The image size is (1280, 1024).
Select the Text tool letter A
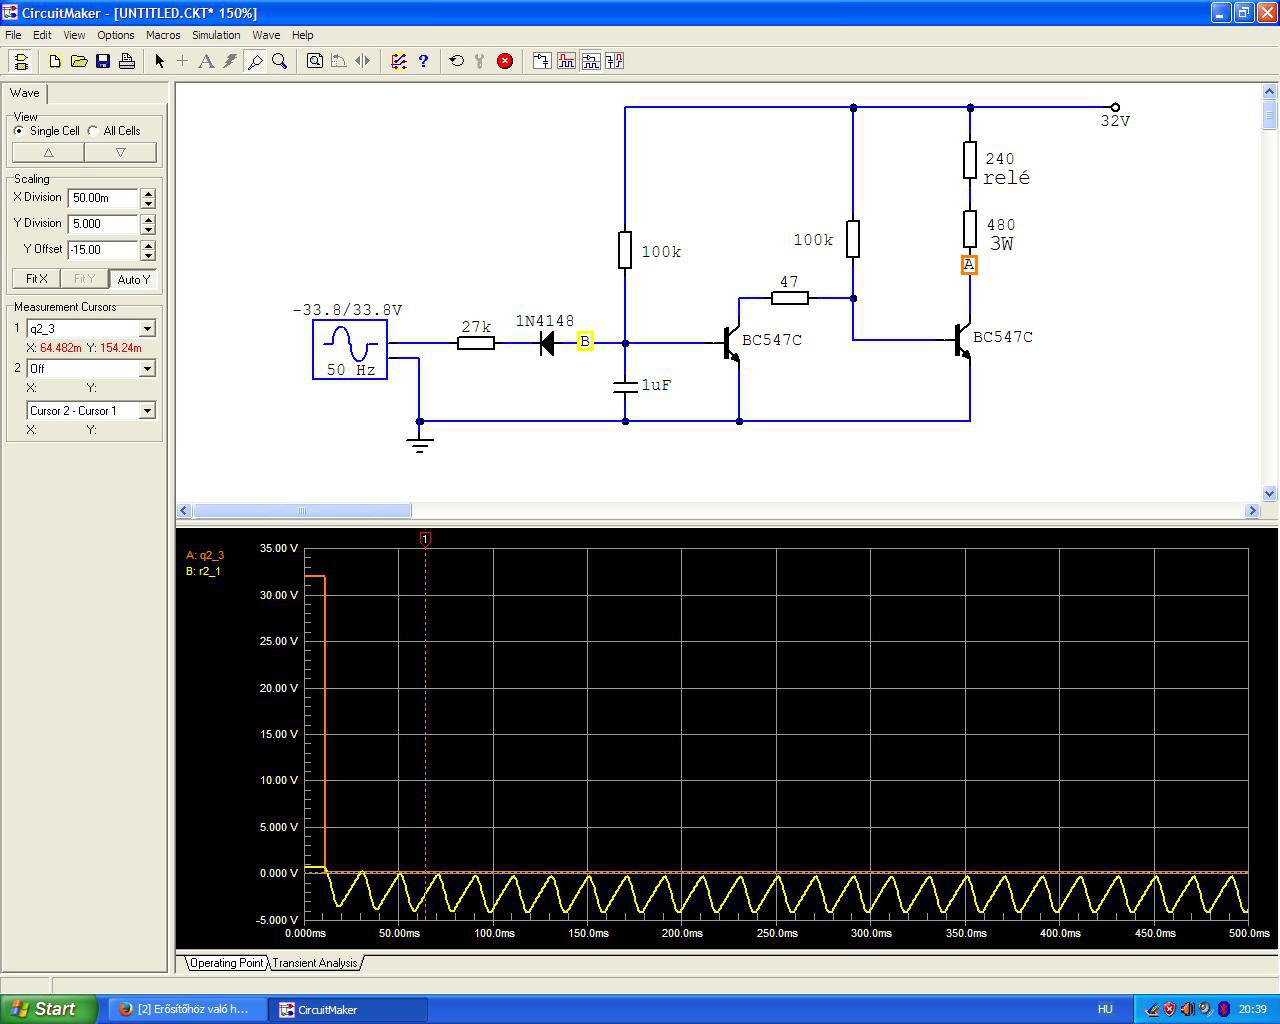(206, 61)
